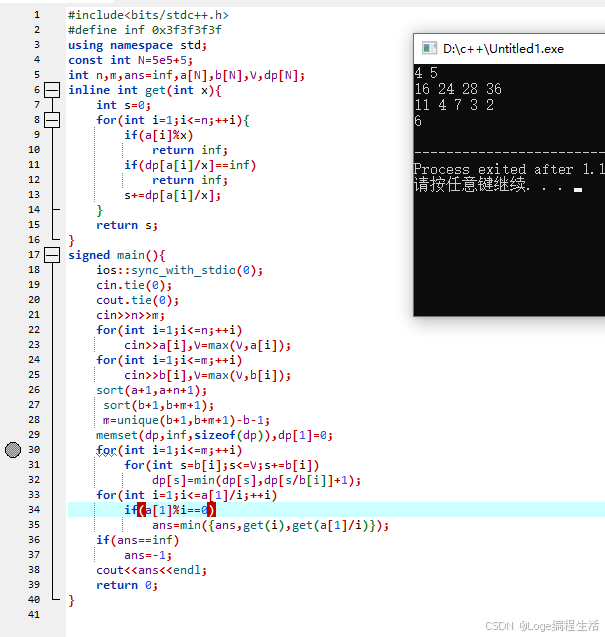Collapse the main function fold at line 17

(52, 255)
